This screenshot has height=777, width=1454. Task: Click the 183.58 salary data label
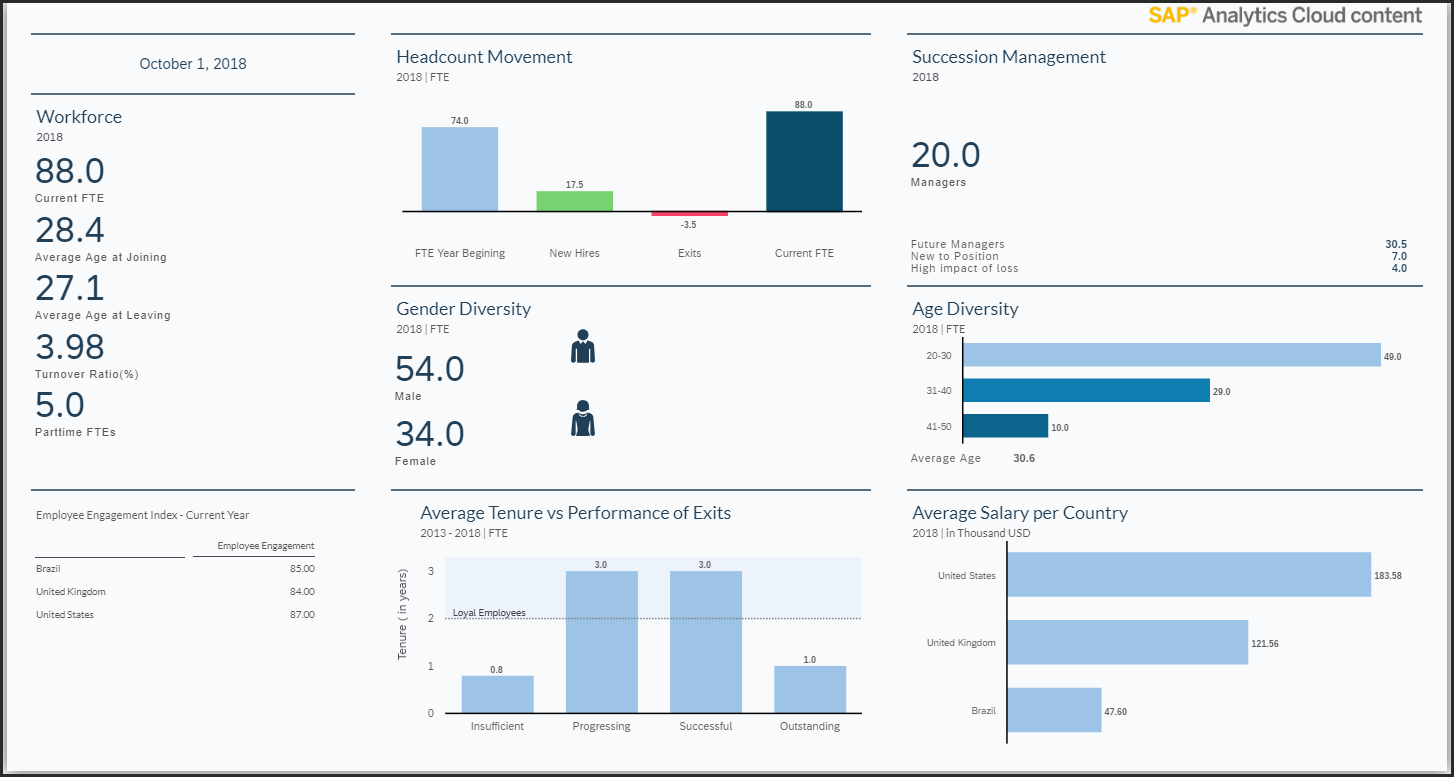(1388, 576)
